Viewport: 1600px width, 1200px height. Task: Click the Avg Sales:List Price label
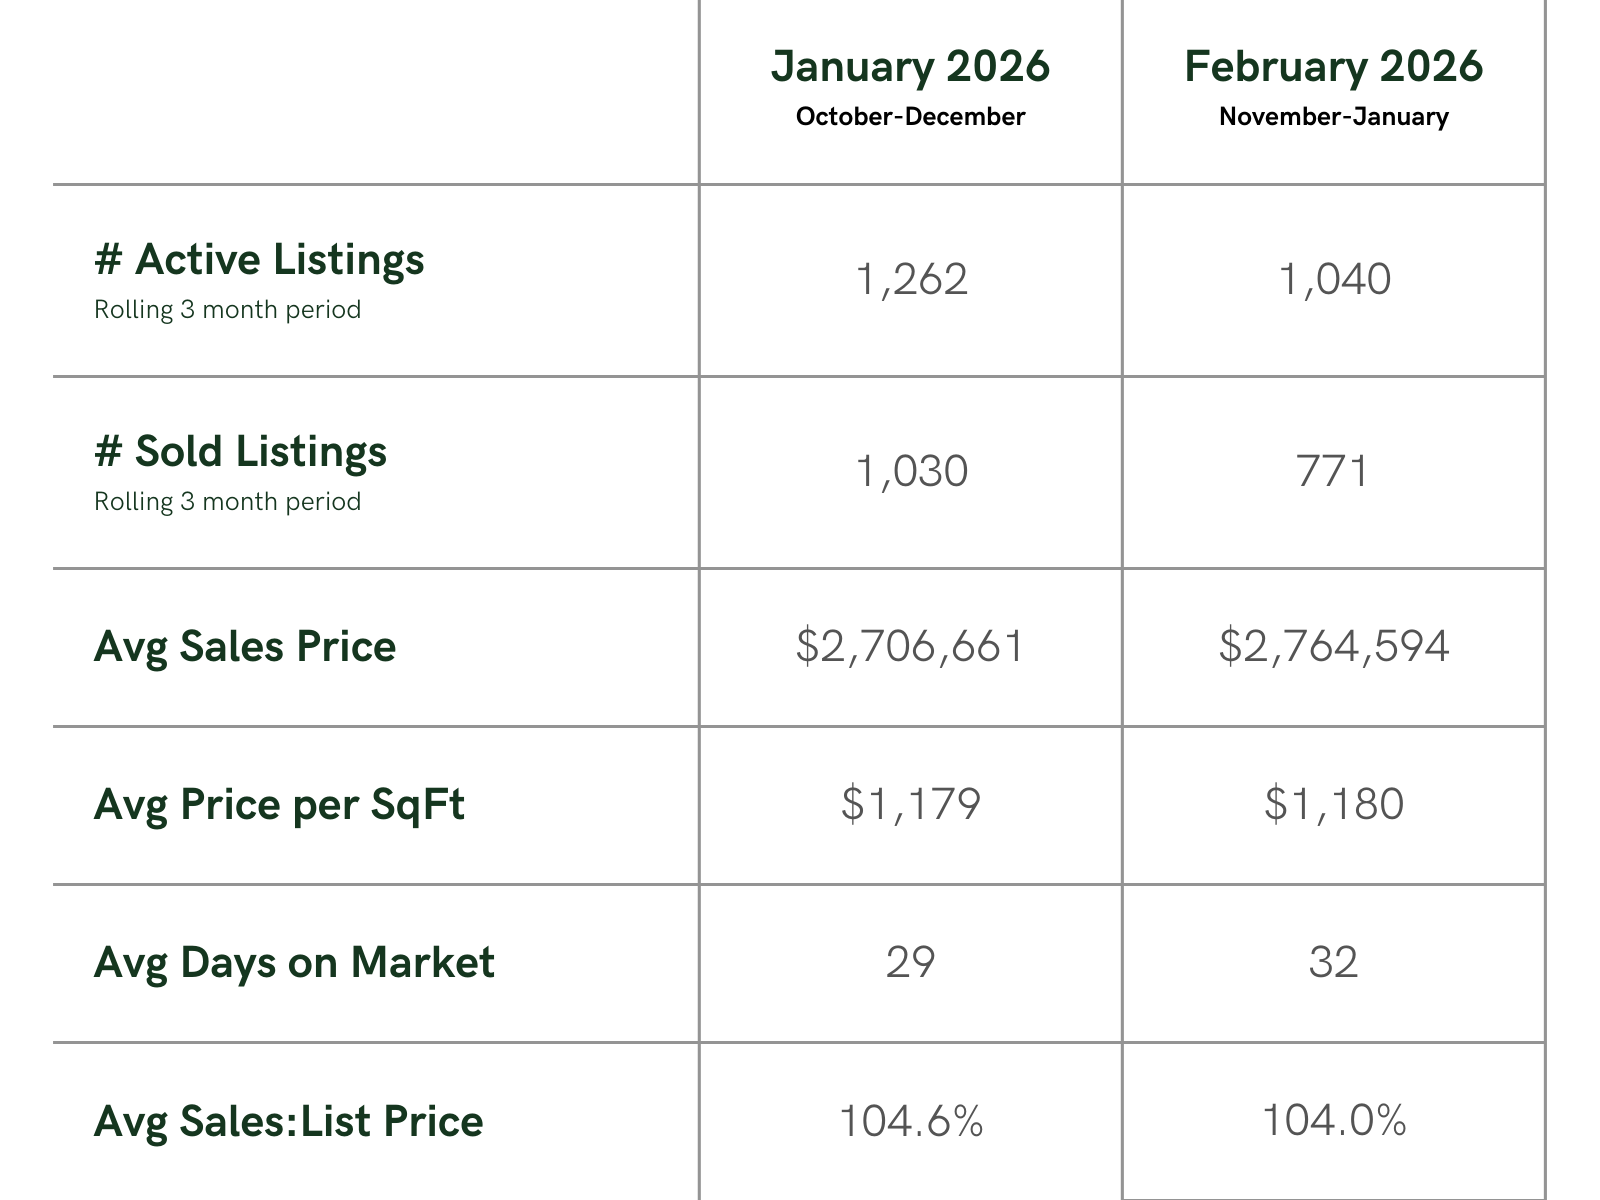pos(288,1121)
